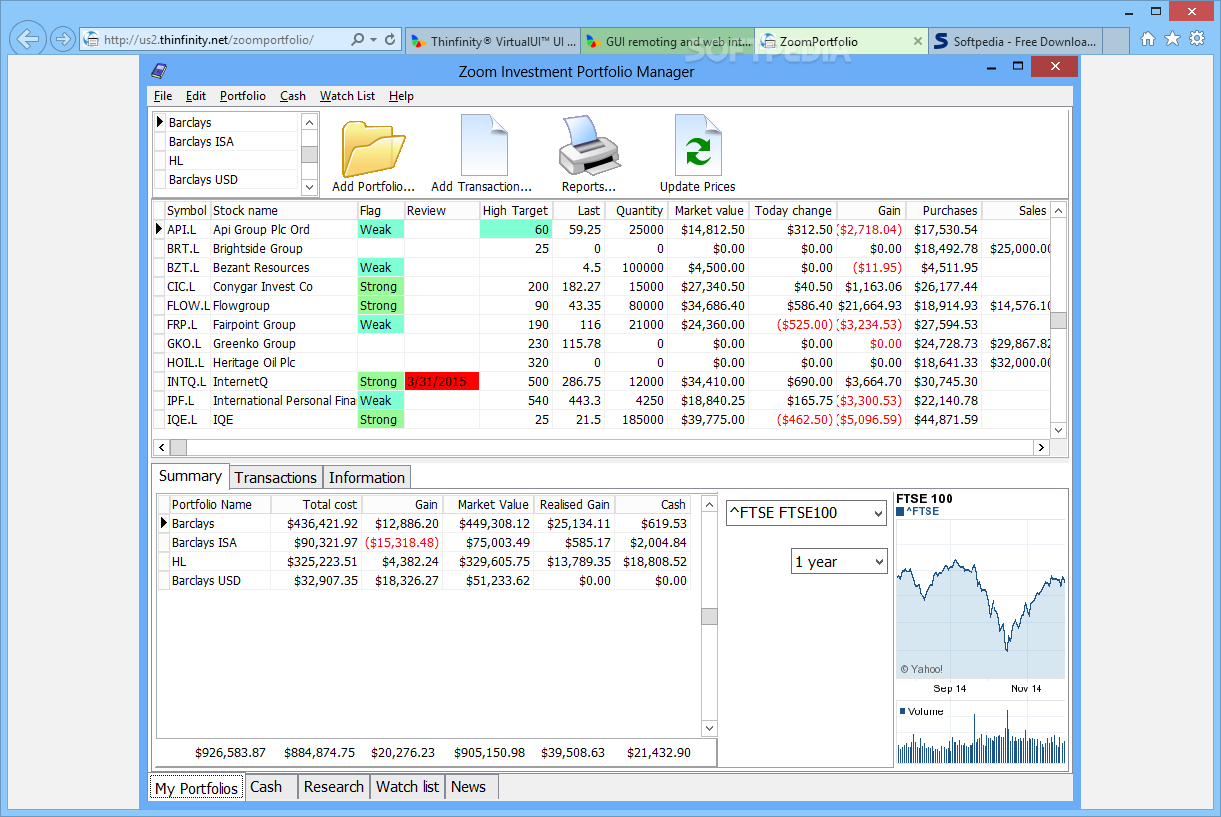Select the Summary tab
This screenshot has height=817, width=1221.
pyautogui.click(x=190, y=476)
